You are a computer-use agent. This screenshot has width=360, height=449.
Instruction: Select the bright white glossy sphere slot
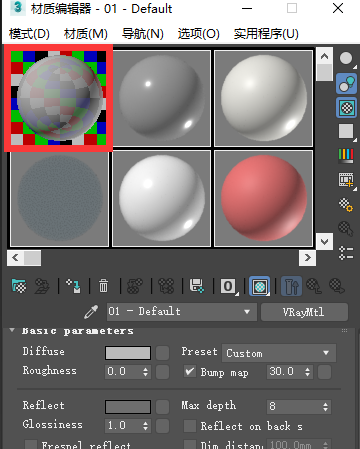click(162, 198)
